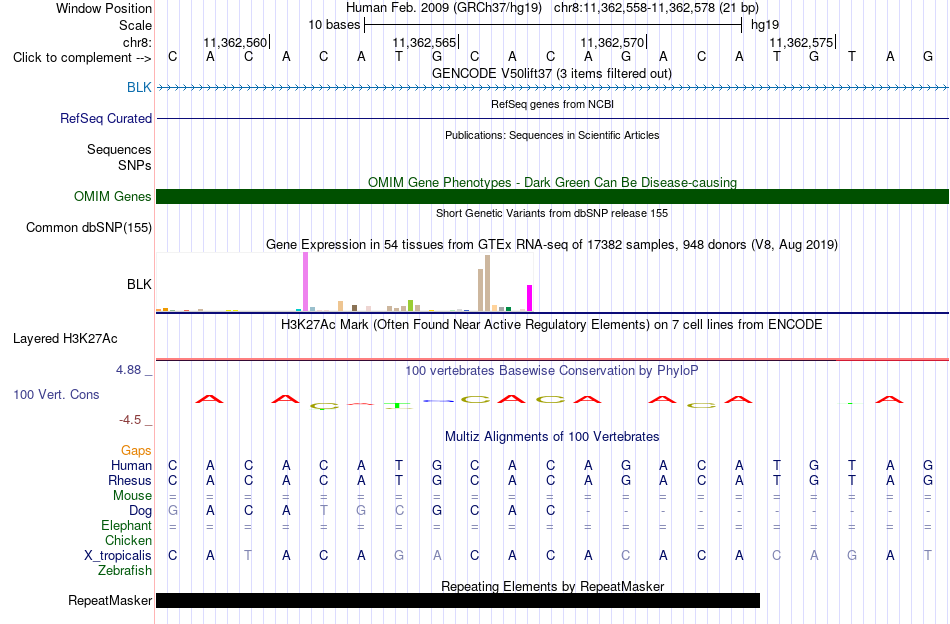The height and width of the screenshot is (624, 950).
Task: Click the OMIM Genes track label
Action: (112, 196)
